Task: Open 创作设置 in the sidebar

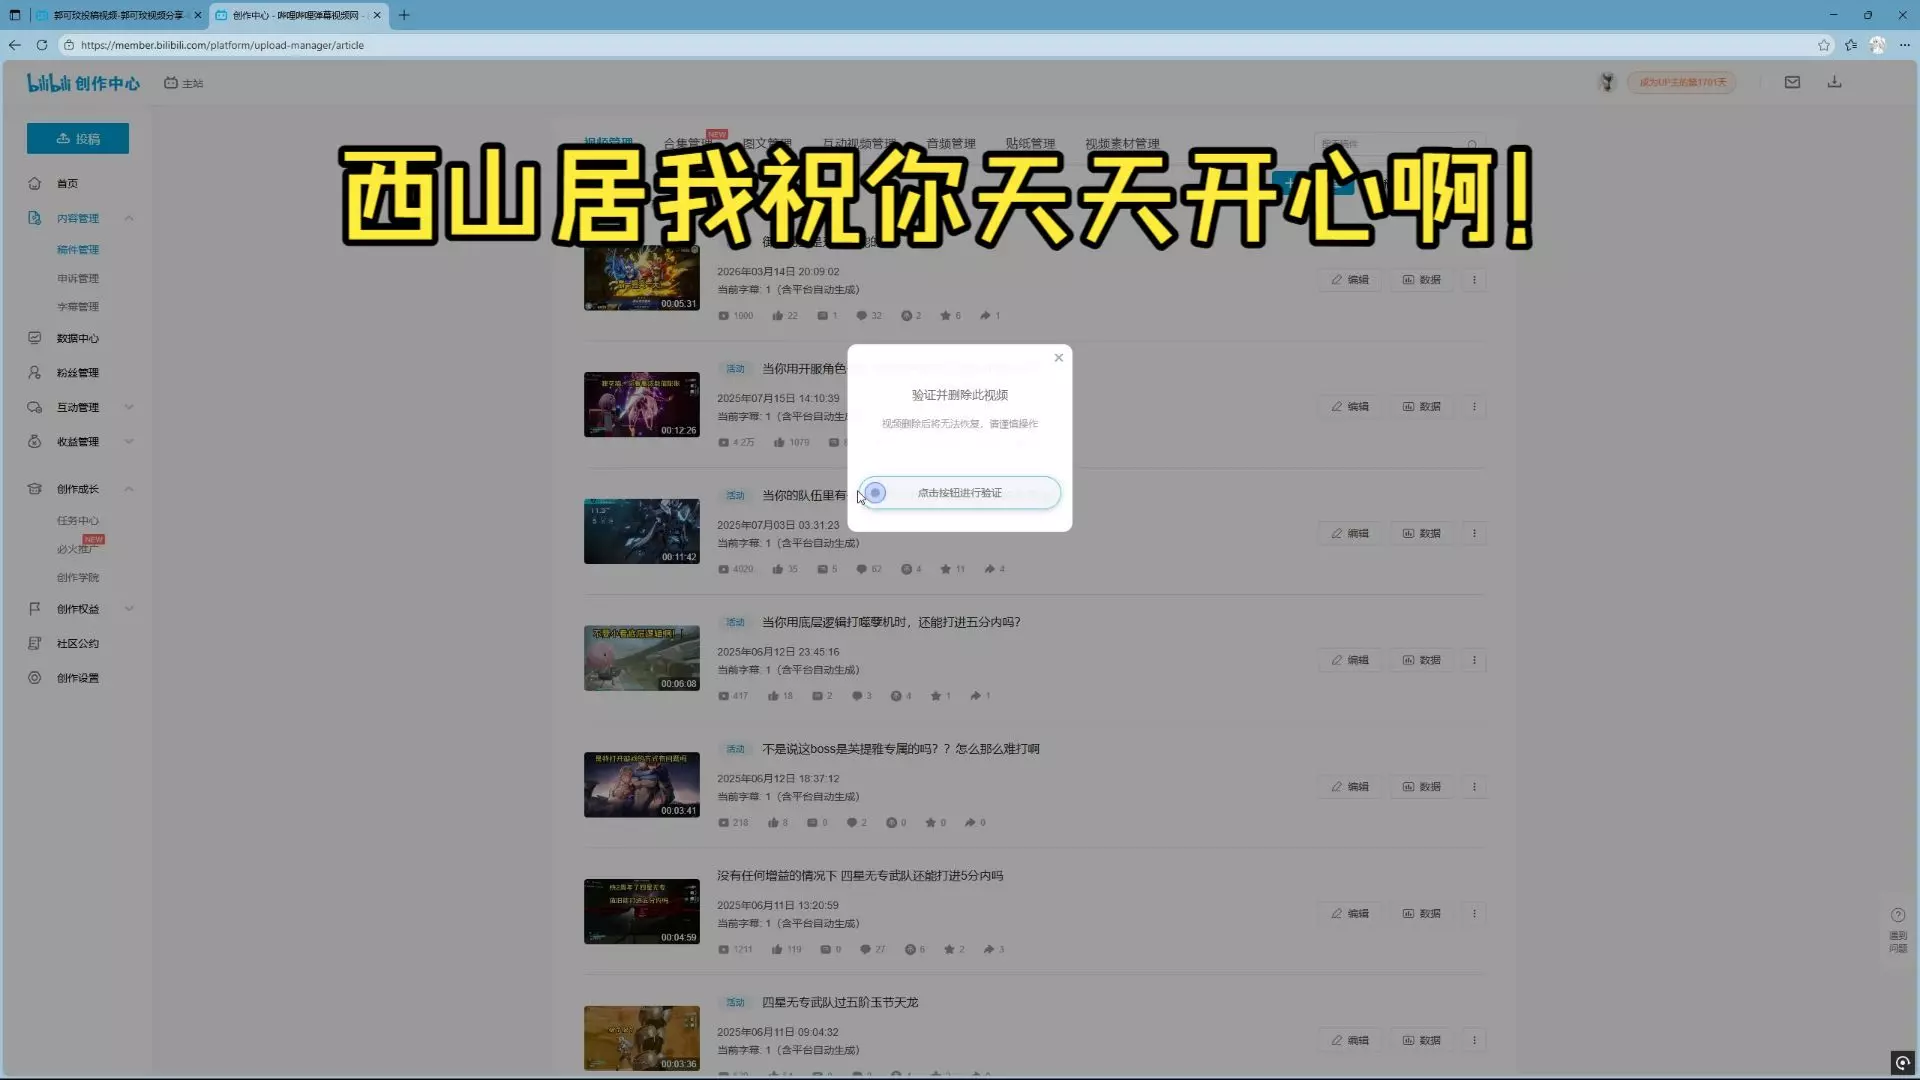Action: [77, 679]
